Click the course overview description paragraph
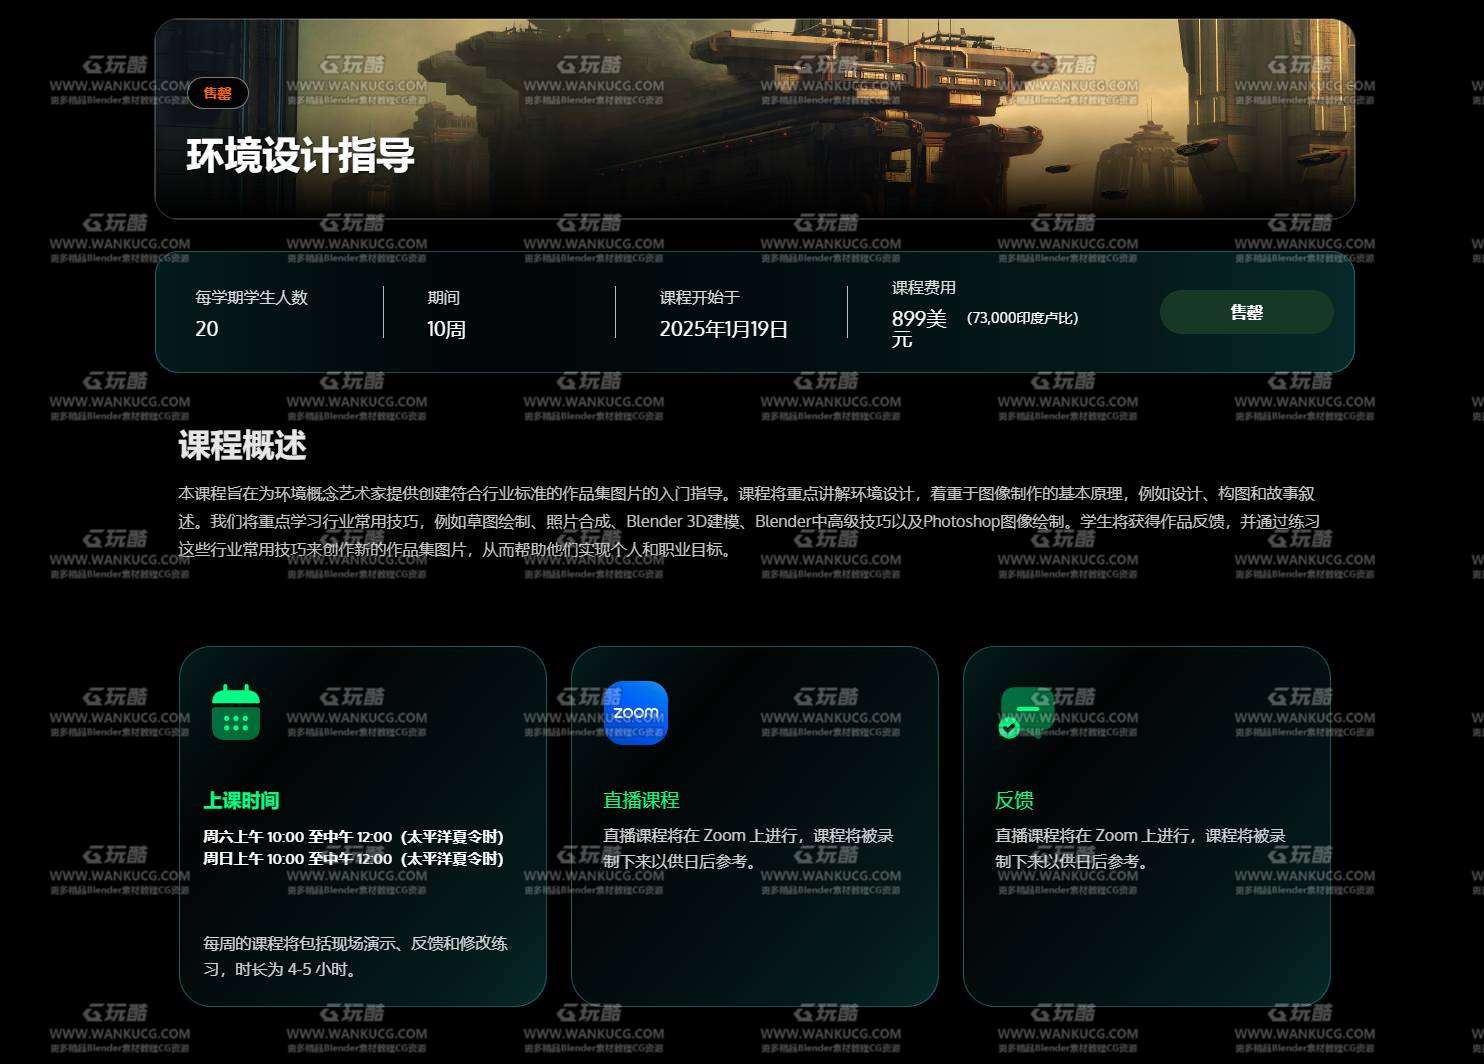The height and width of the screenshot is (1064, 1484). pyautogui.click(x=750, y=521)
